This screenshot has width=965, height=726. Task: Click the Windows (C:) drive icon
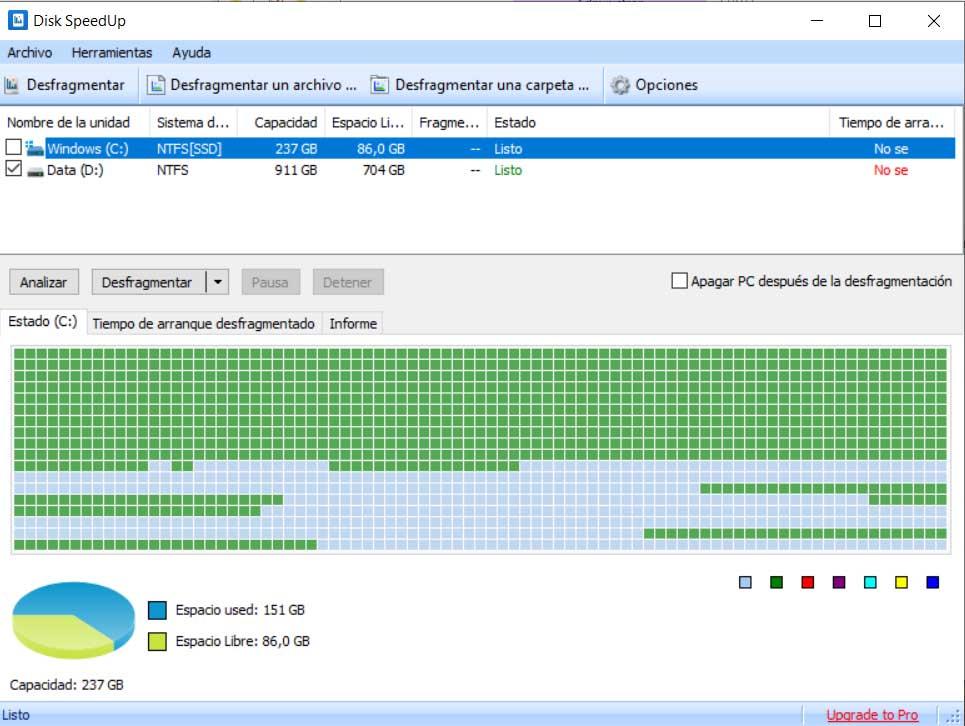tap(34, 148)
